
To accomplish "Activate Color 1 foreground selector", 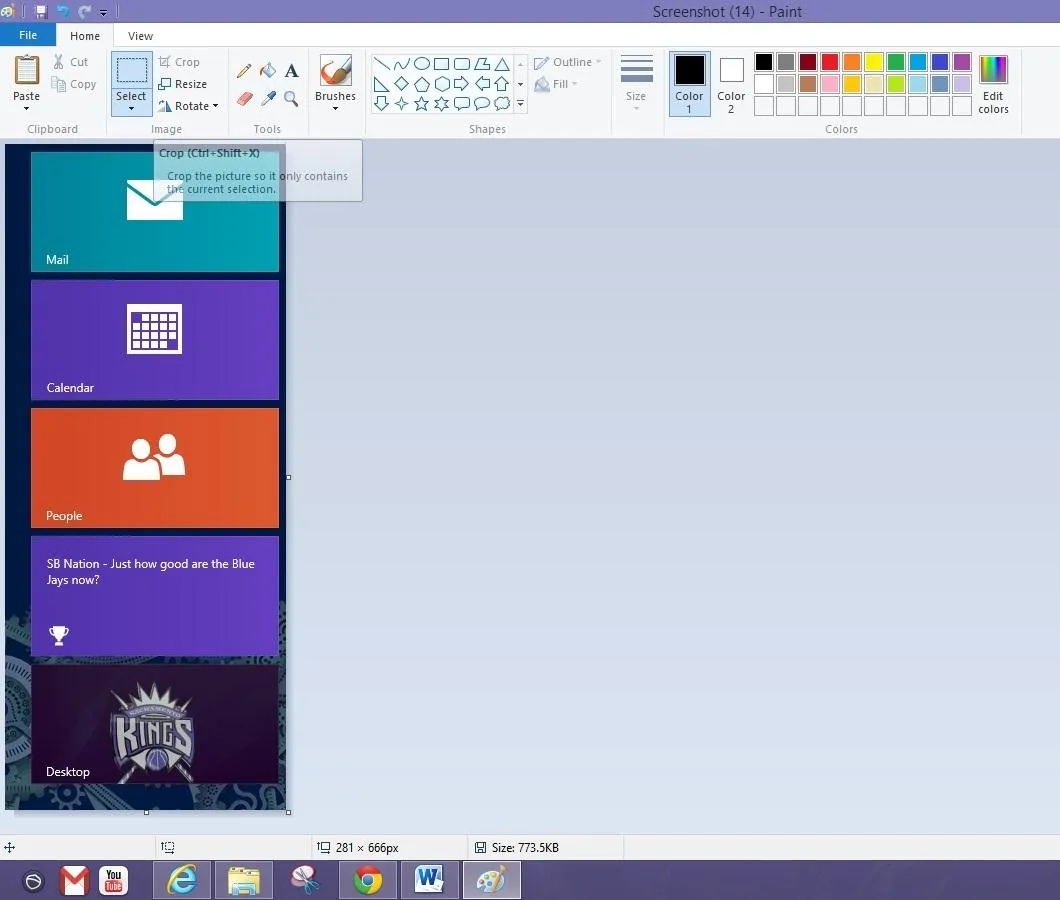I will 690,84.
